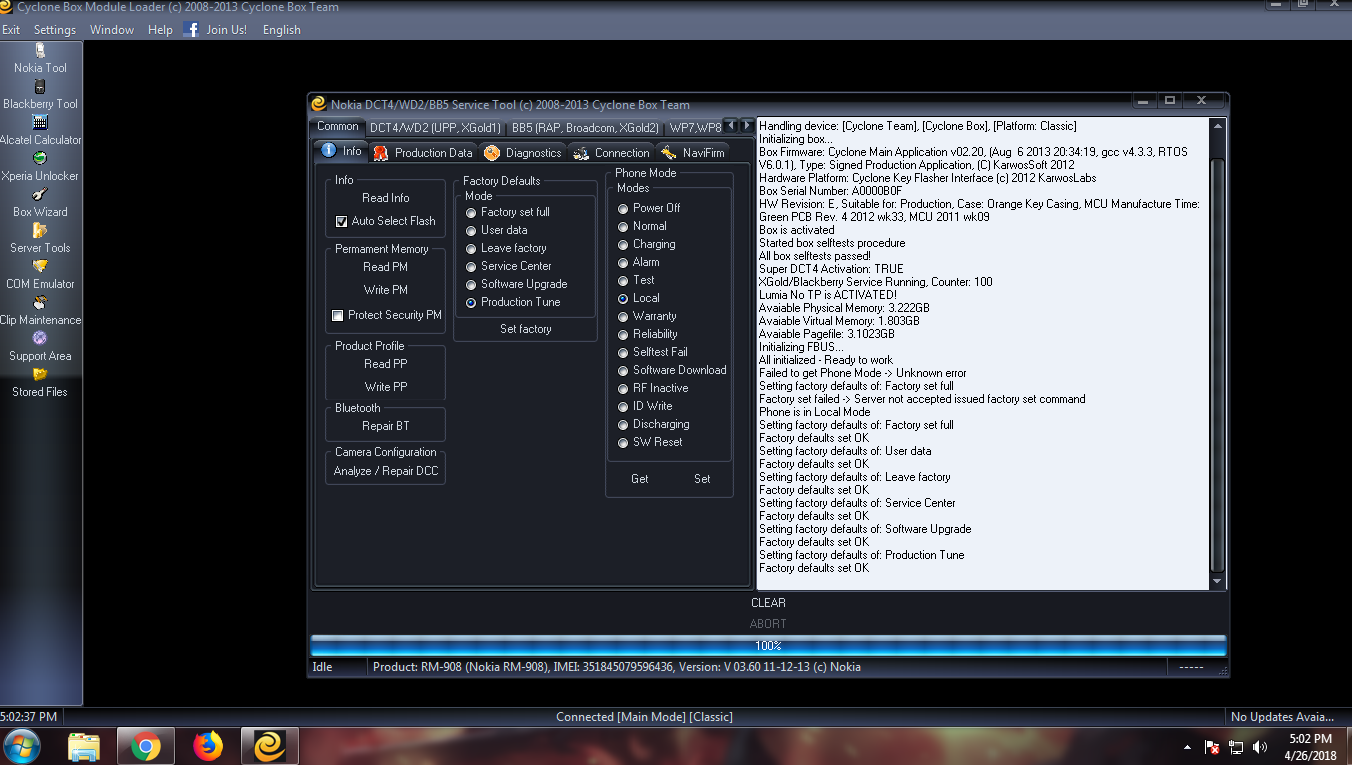Click the Action Center flag tray icon
1352x765 pixels.
[x=1211, y=747]
